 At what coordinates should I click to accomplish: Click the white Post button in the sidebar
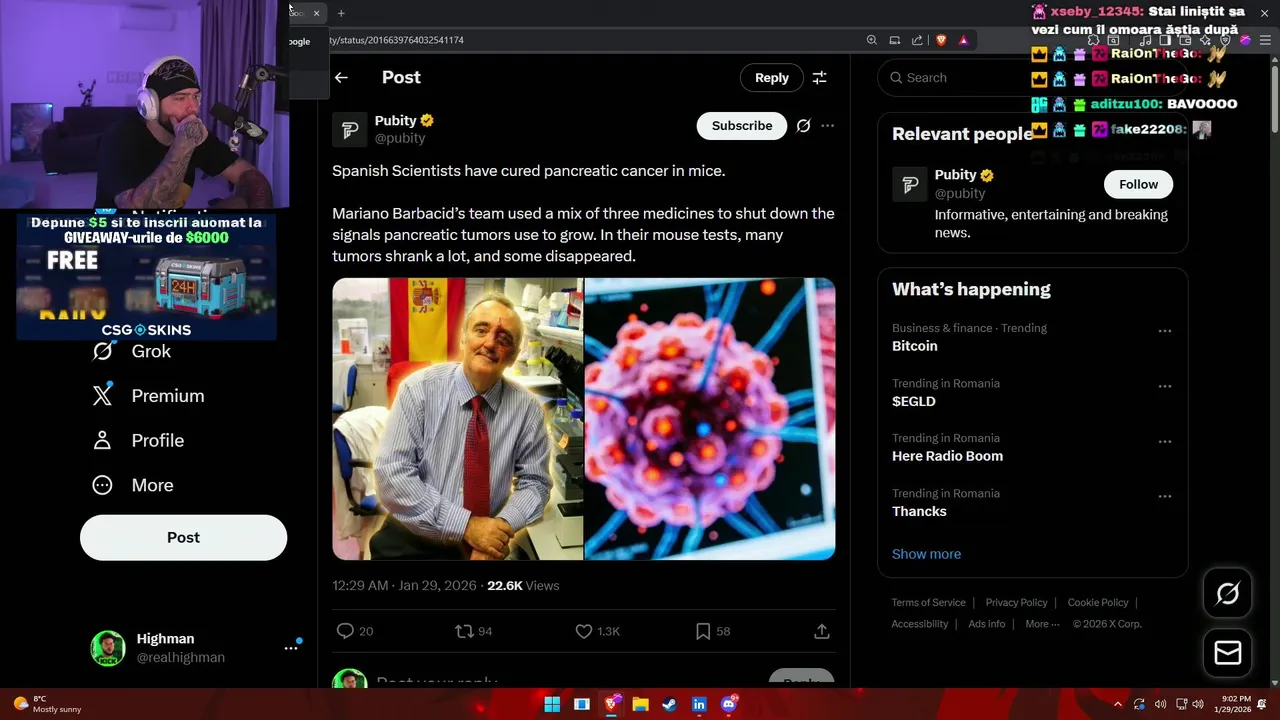[x=183, y=537]
